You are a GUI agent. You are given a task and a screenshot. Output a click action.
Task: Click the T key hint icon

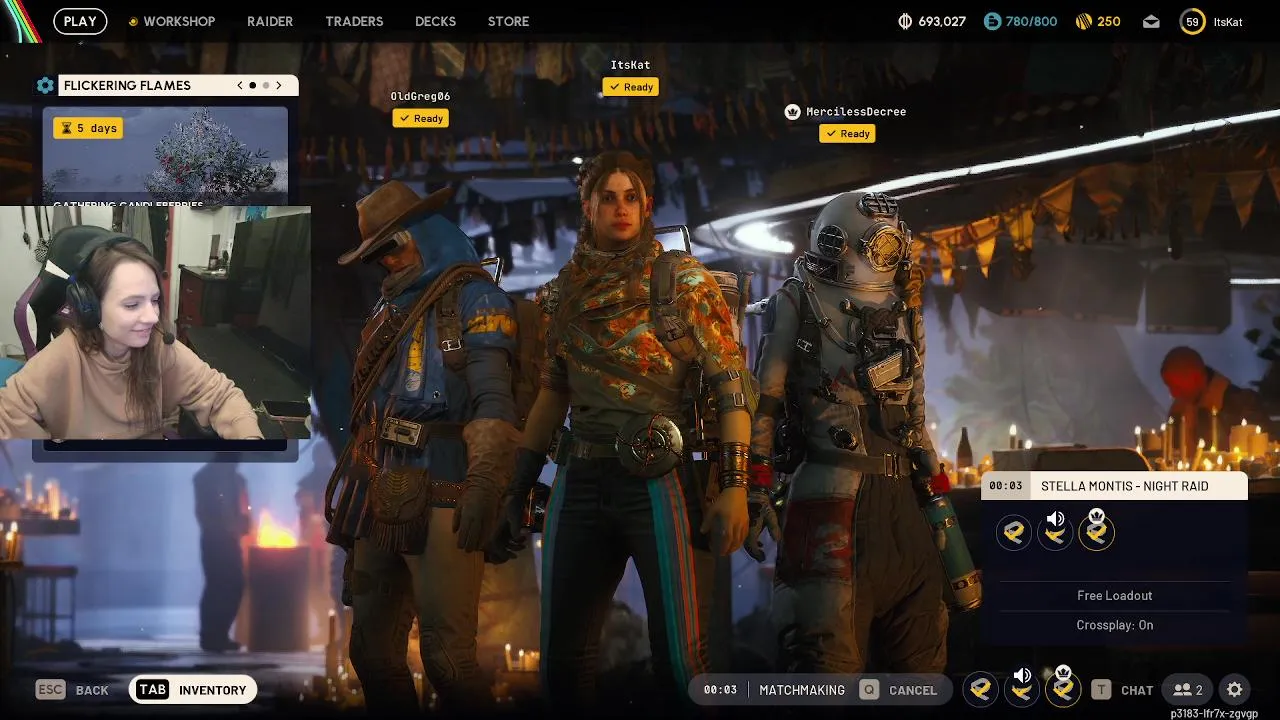(1101, 690)
